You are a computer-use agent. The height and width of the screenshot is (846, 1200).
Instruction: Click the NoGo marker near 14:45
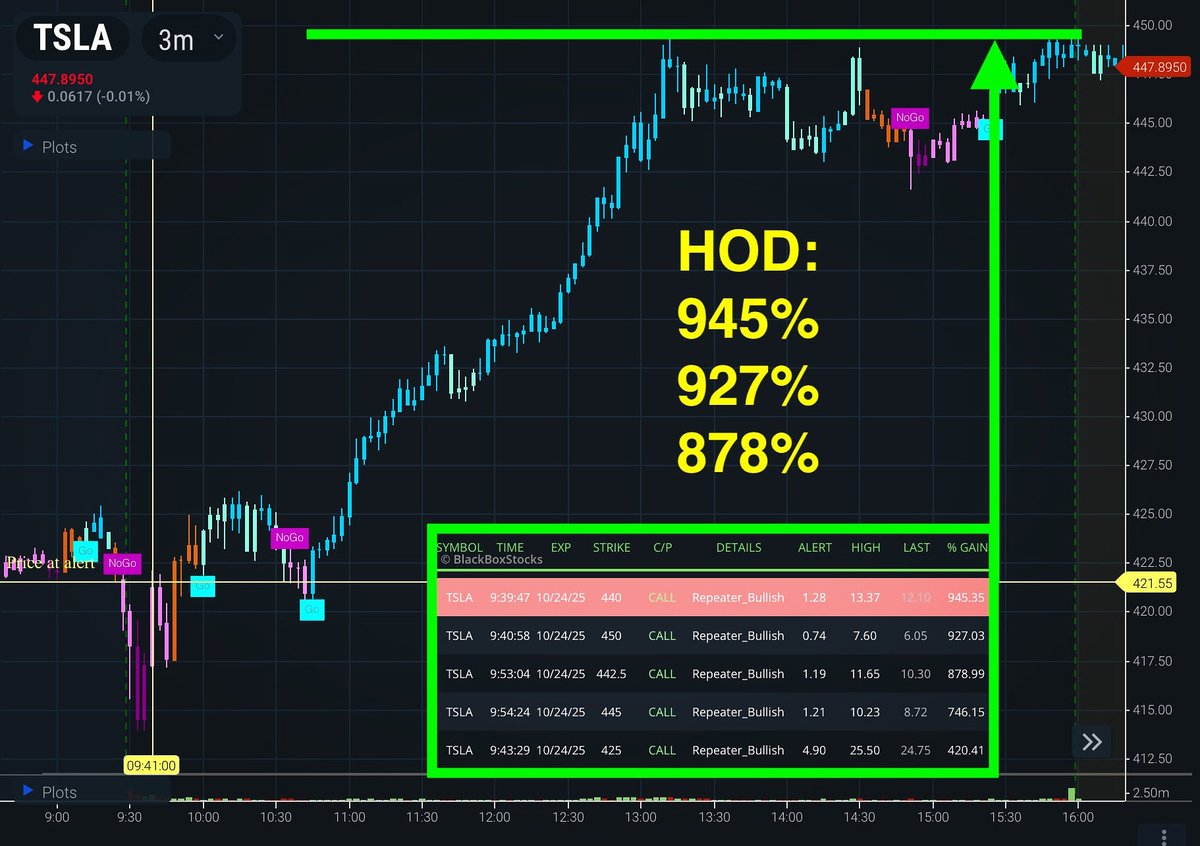pyautogui.click(x=910, y=118)
